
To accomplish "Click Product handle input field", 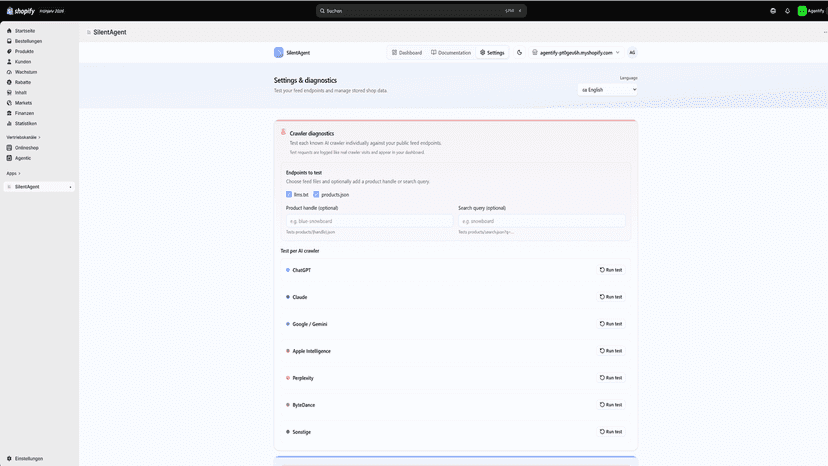I will pos(369,221).
